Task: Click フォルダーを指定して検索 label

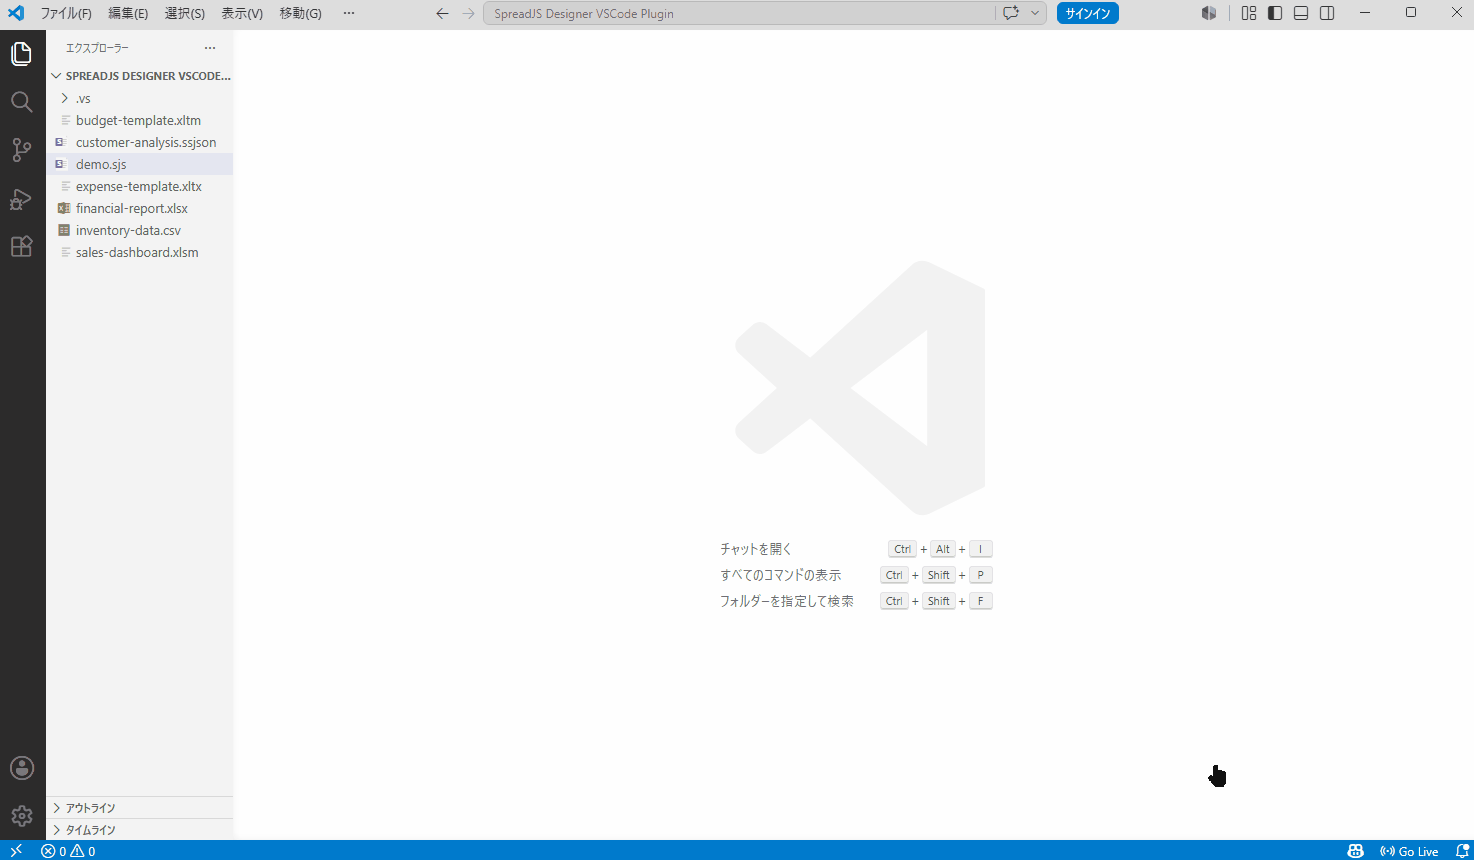Action: [787, 601]
